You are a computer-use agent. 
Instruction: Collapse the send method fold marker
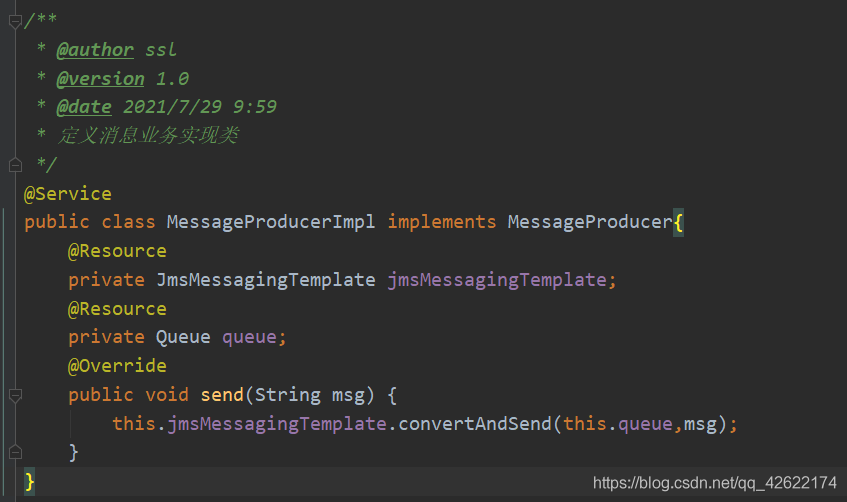tap(14, 394)
